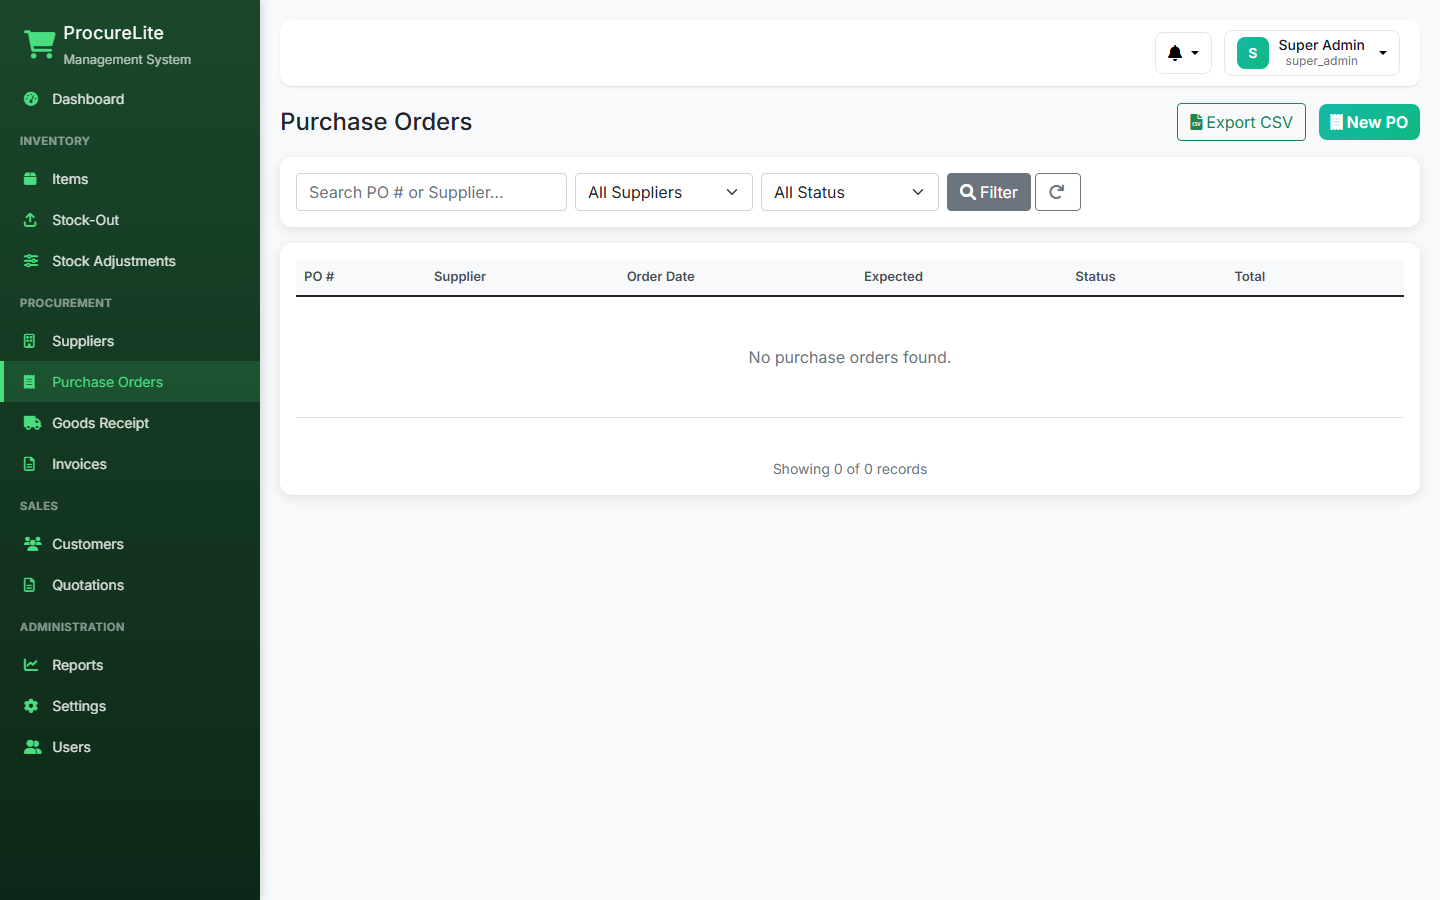The height and width of the screenshot is (900, 1440).
Task: Click the Settings gear icon
Action: (31, 706)
